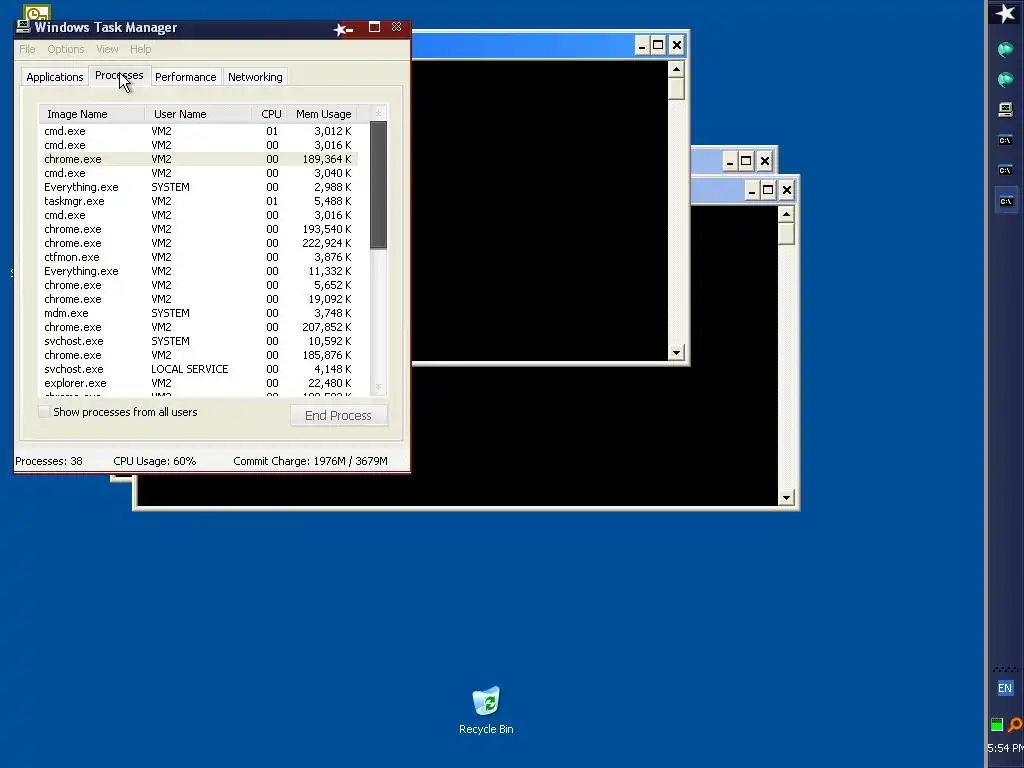Minimize the console window beside Task Manager

pos(641,45)
